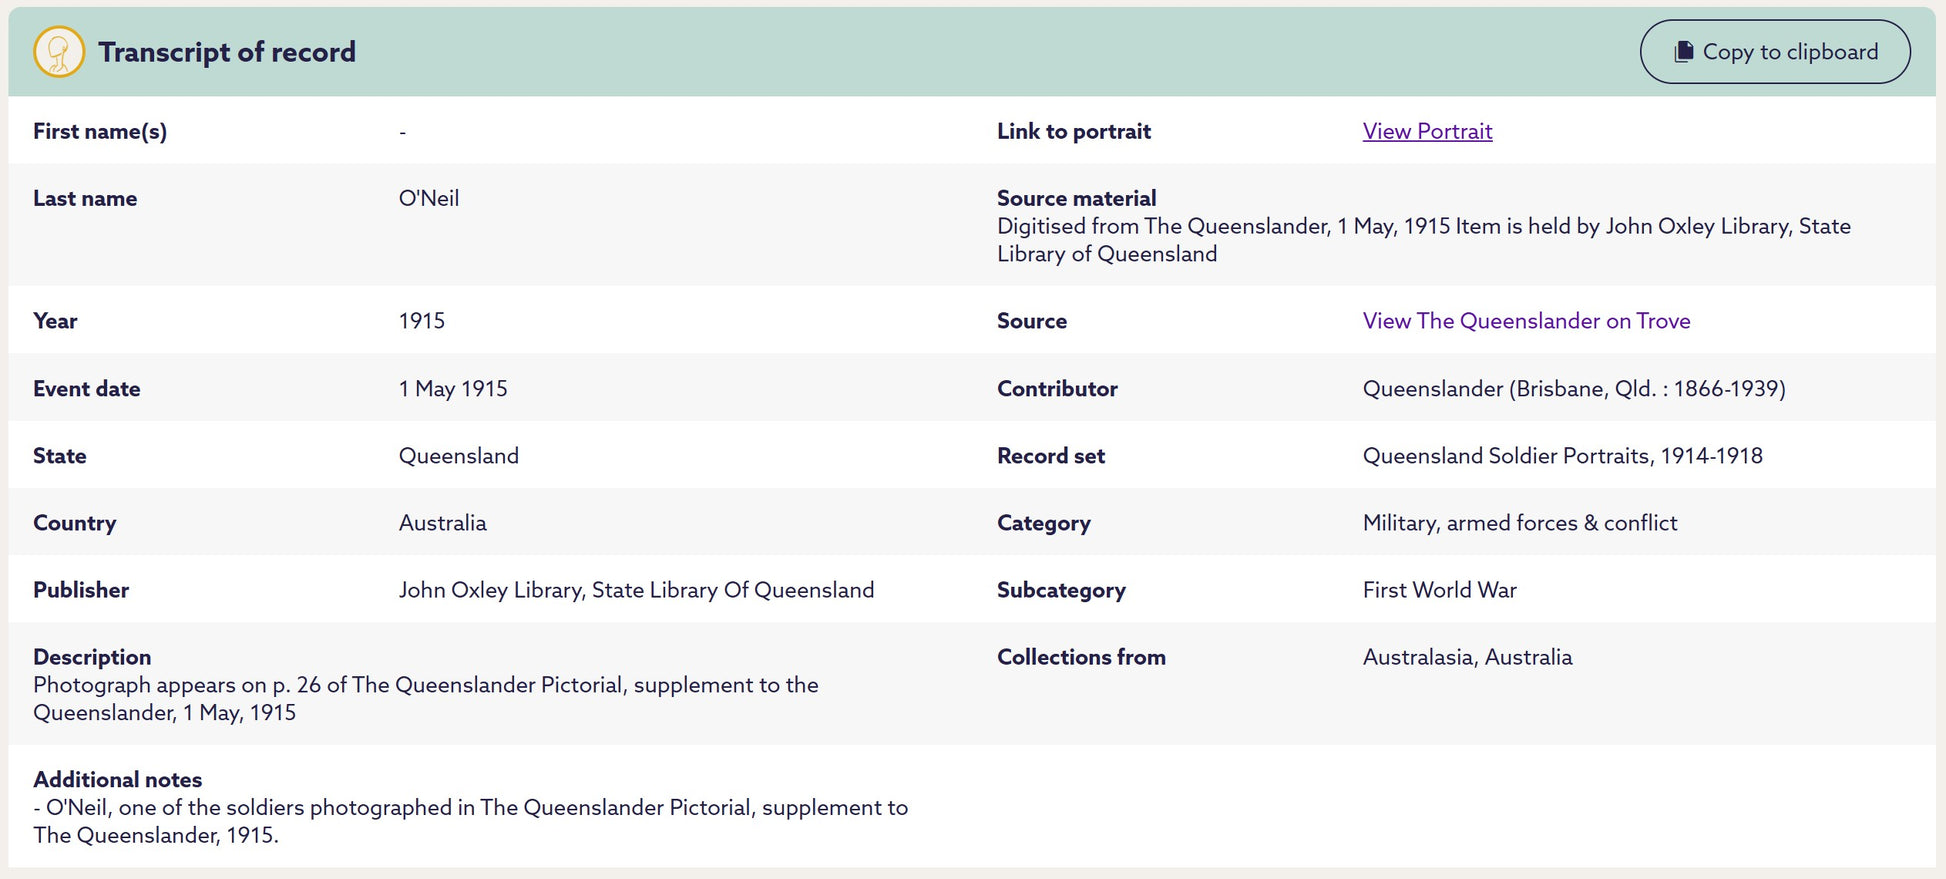1946x879 pixels.
Task: Click the Category value Military, armed forces & conflict
Action: coord(1519,523)
